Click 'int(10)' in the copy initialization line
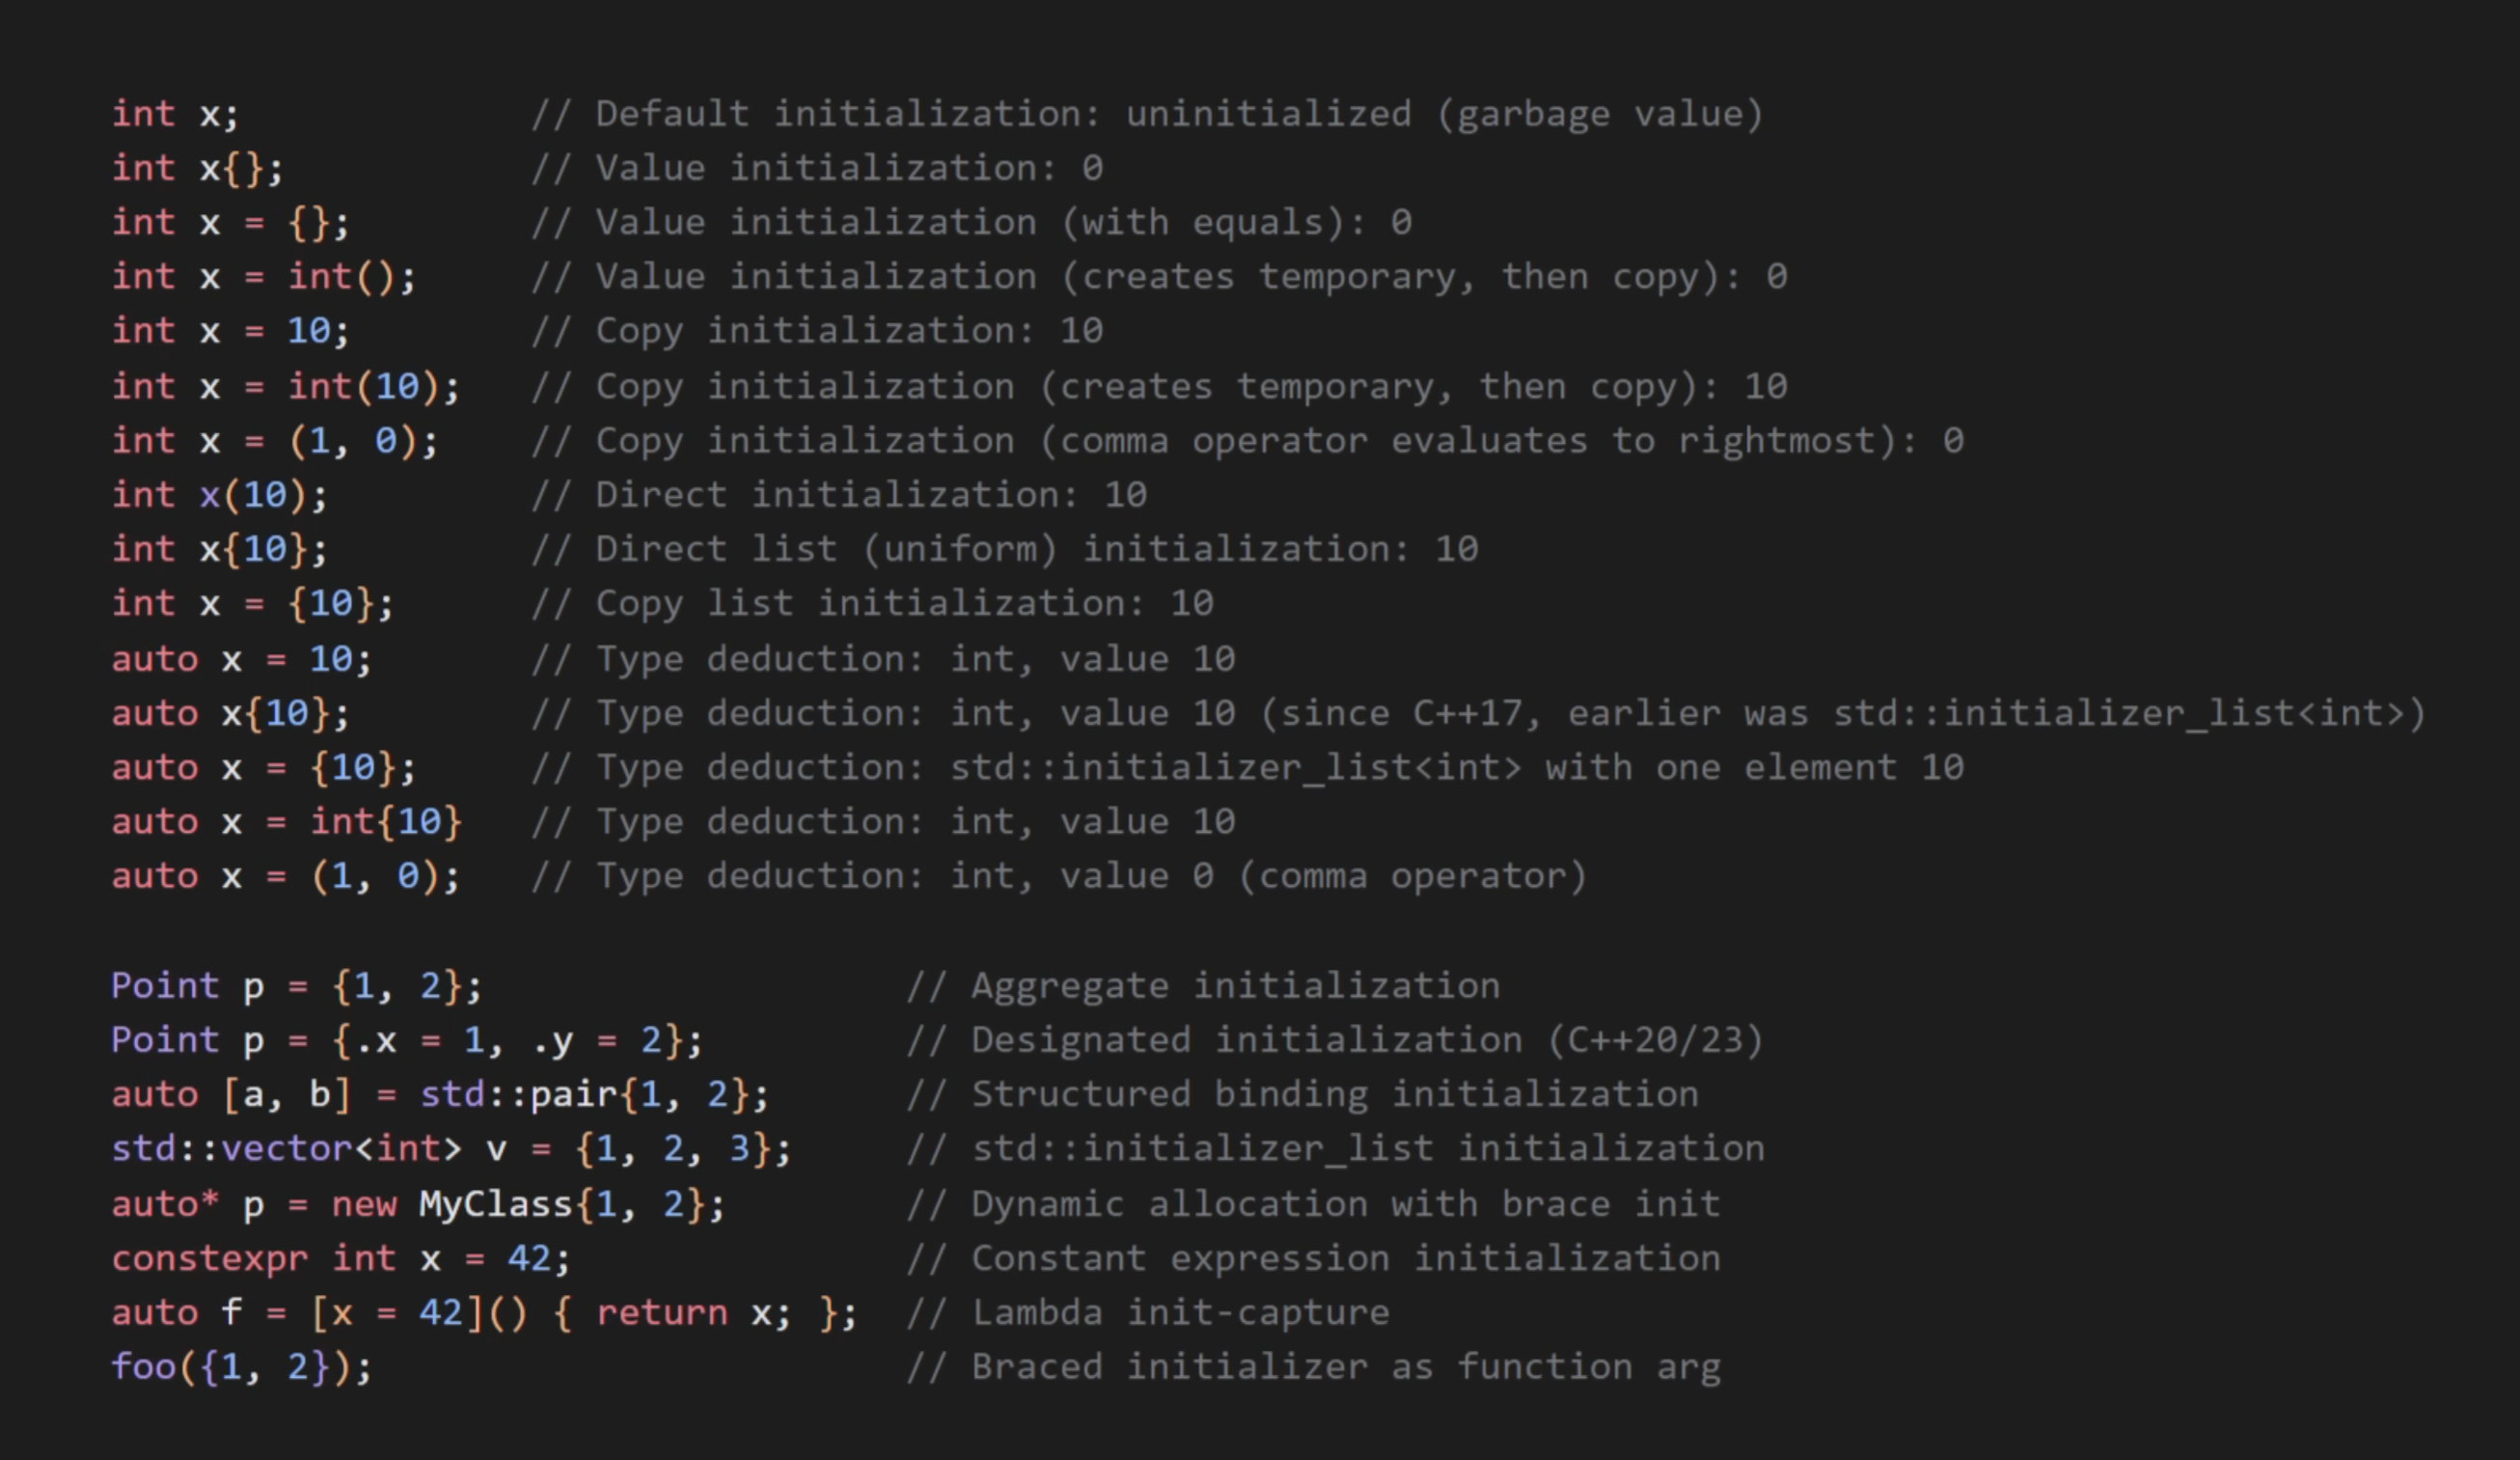The width and height of the screenshot is (2520, 1460). pyautogui.click(x=364, y=386)
